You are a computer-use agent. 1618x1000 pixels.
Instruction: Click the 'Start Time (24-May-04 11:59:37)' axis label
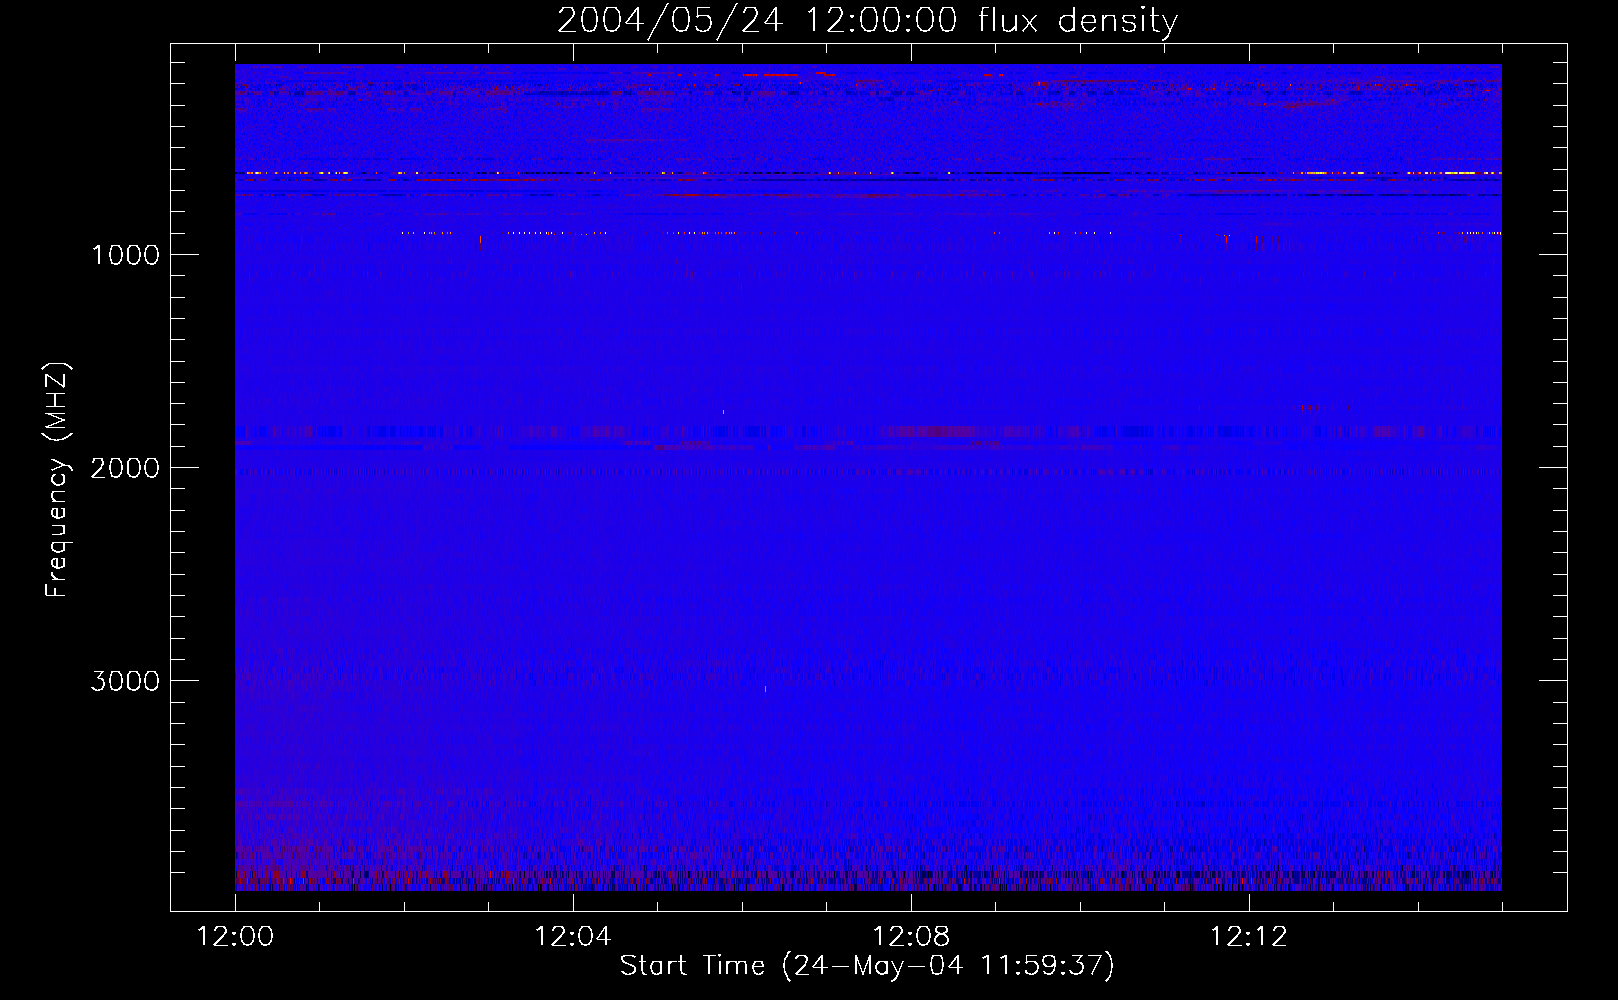[x=867, y=966]
